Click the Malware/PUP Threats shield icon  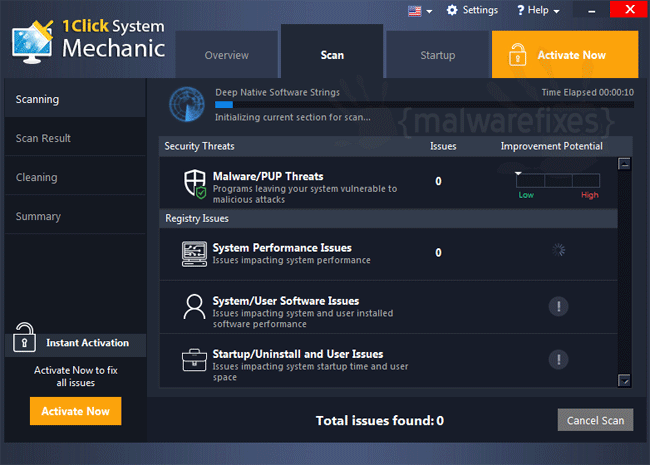pyautogui.click(x=195, y=184)
